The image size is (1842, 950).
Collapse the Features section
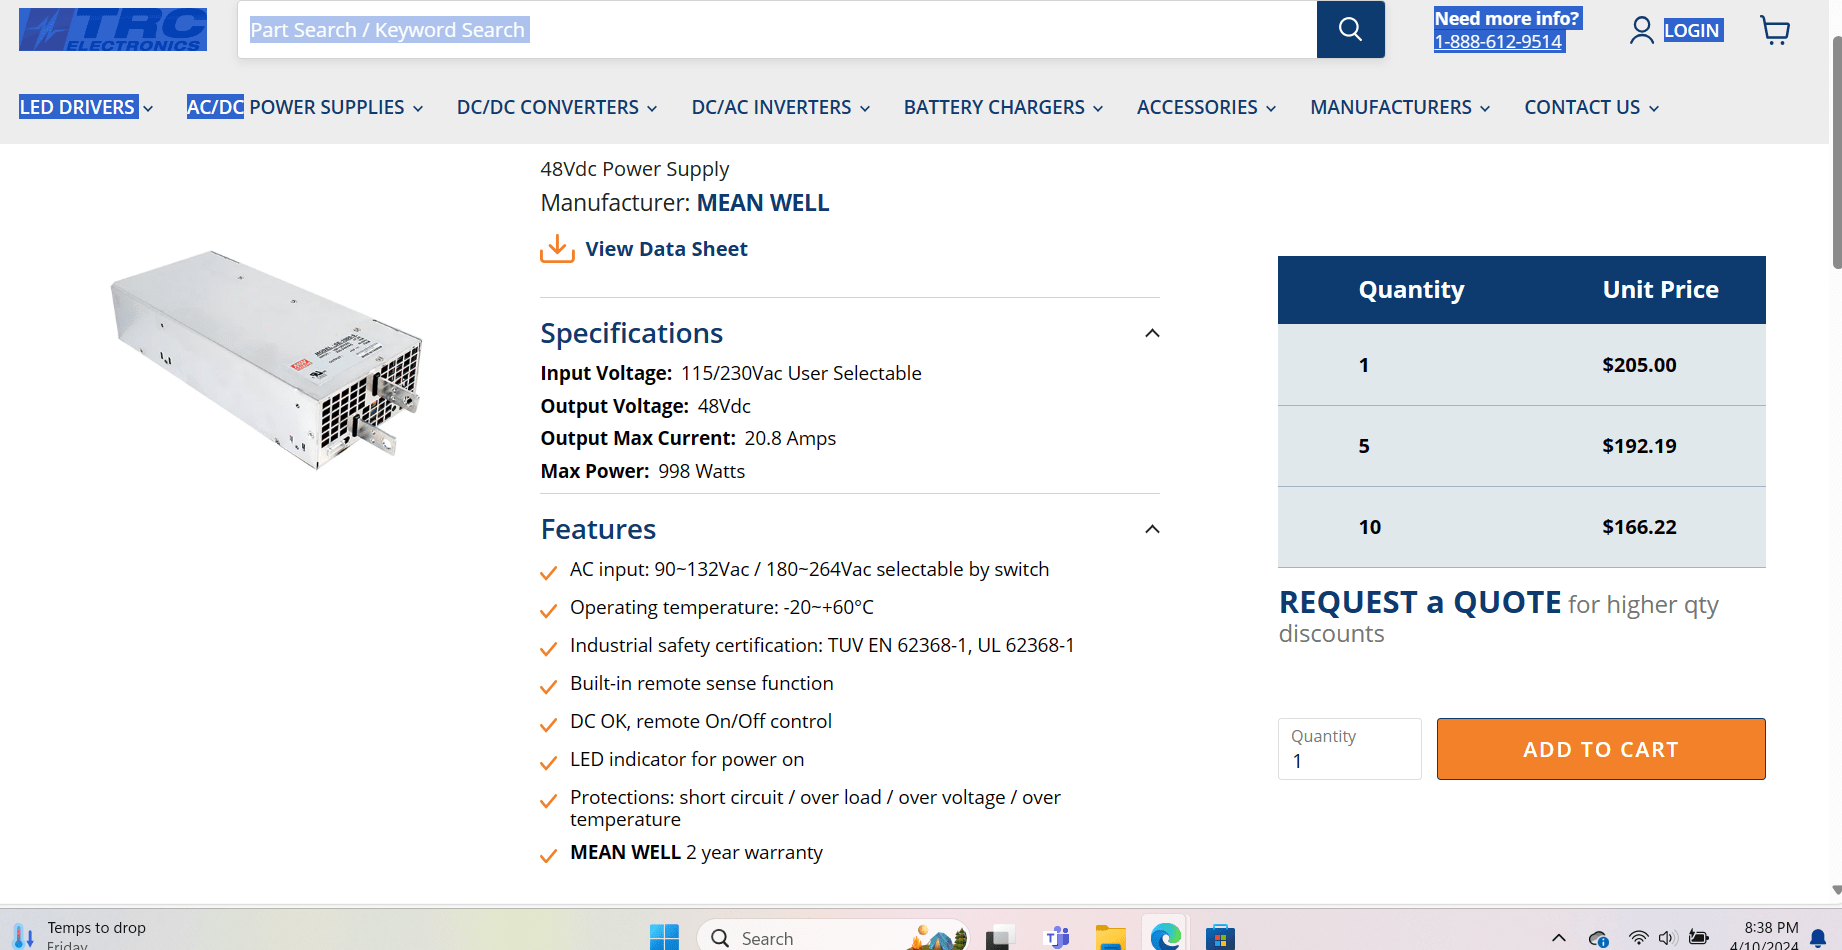coord(1152,529)
